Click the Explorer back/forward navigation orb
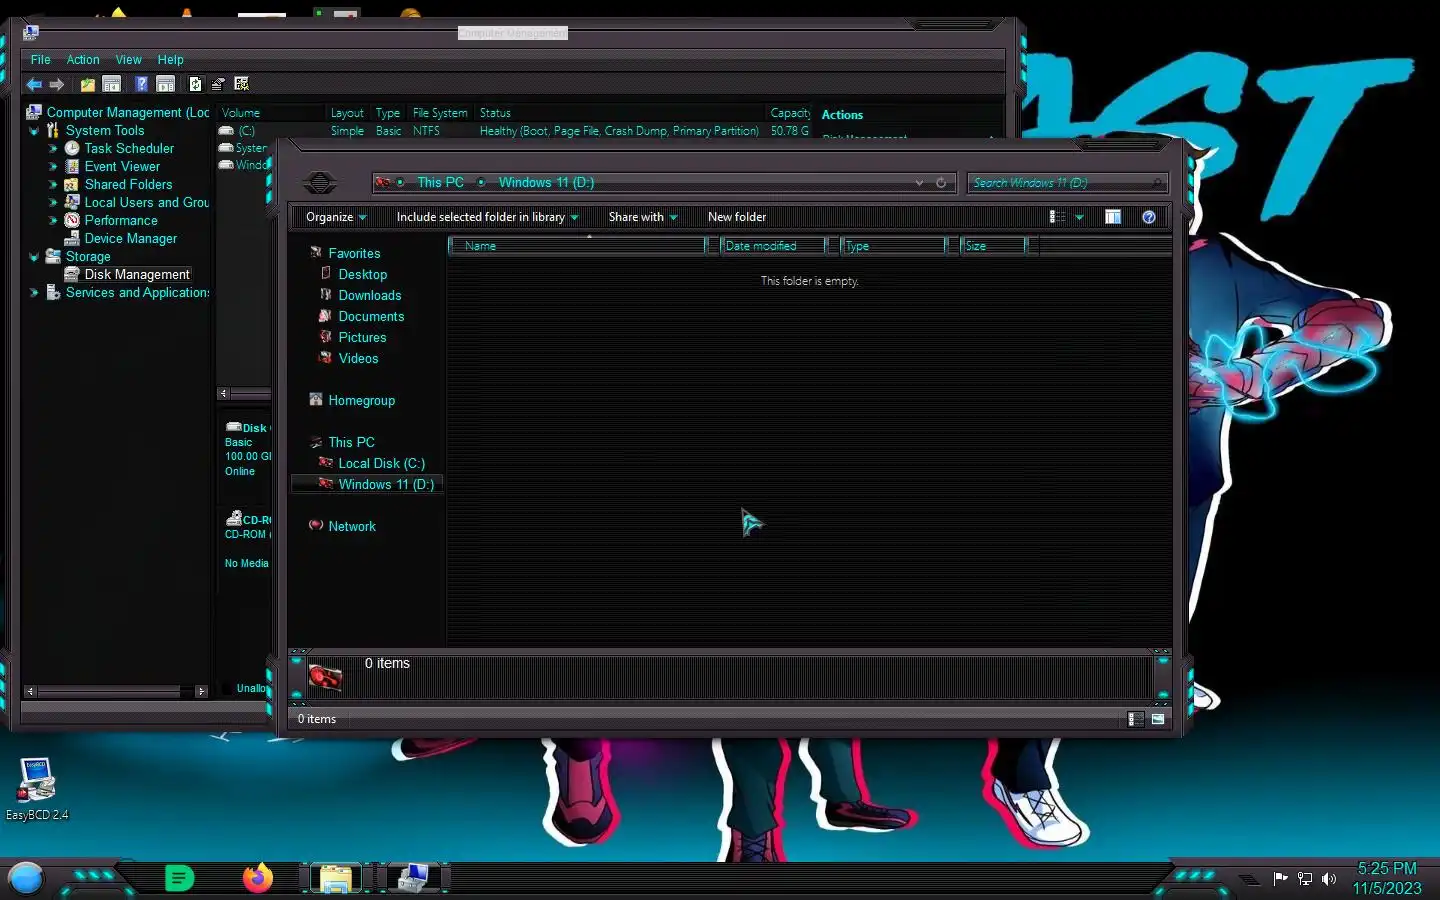The height and width of the screenshot is (900, 1440). pyautogui.click(x=320, y=183)
